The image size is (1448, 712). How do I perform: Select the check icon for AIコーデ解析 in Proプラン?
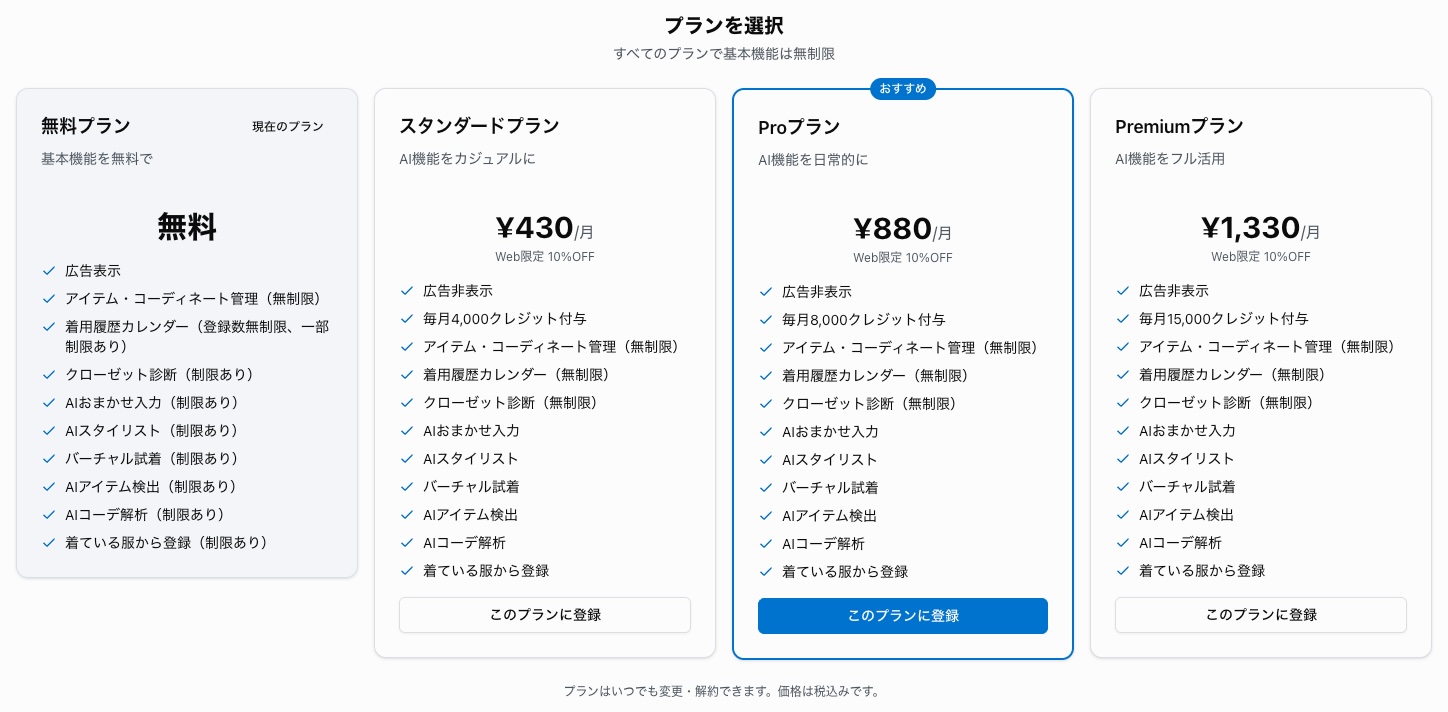pos(766,543)
